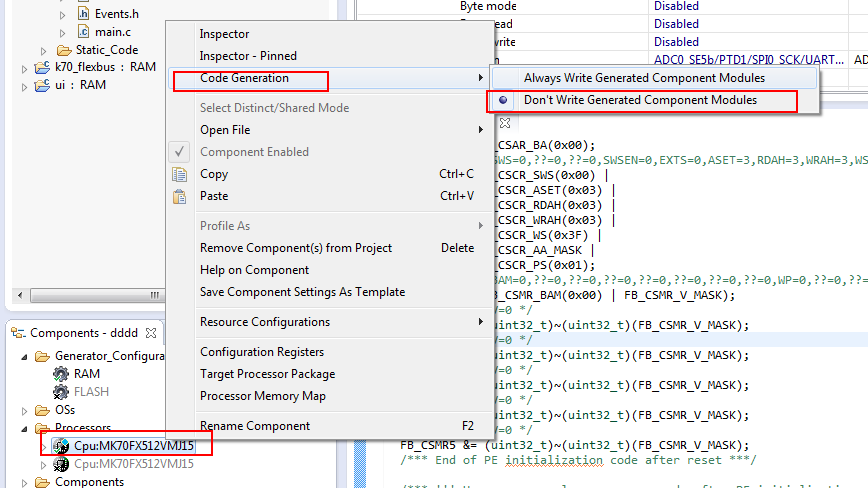Screen dimensions: 868x488
Task: Click the disabled Cpu:MK70FX512VMJ15 icon
Action: tap(61, 464)
